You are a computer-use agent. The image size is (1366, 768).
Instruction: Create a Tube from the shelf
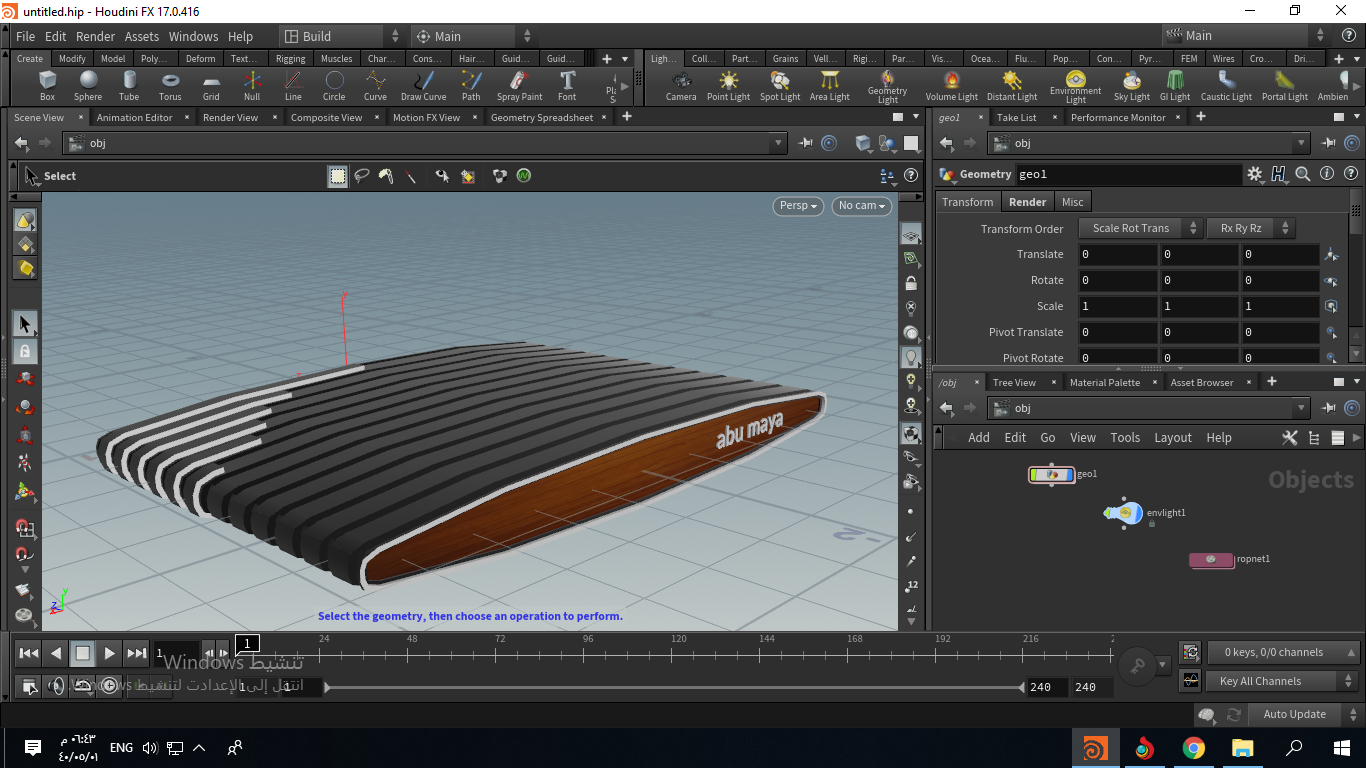(129, 85)
